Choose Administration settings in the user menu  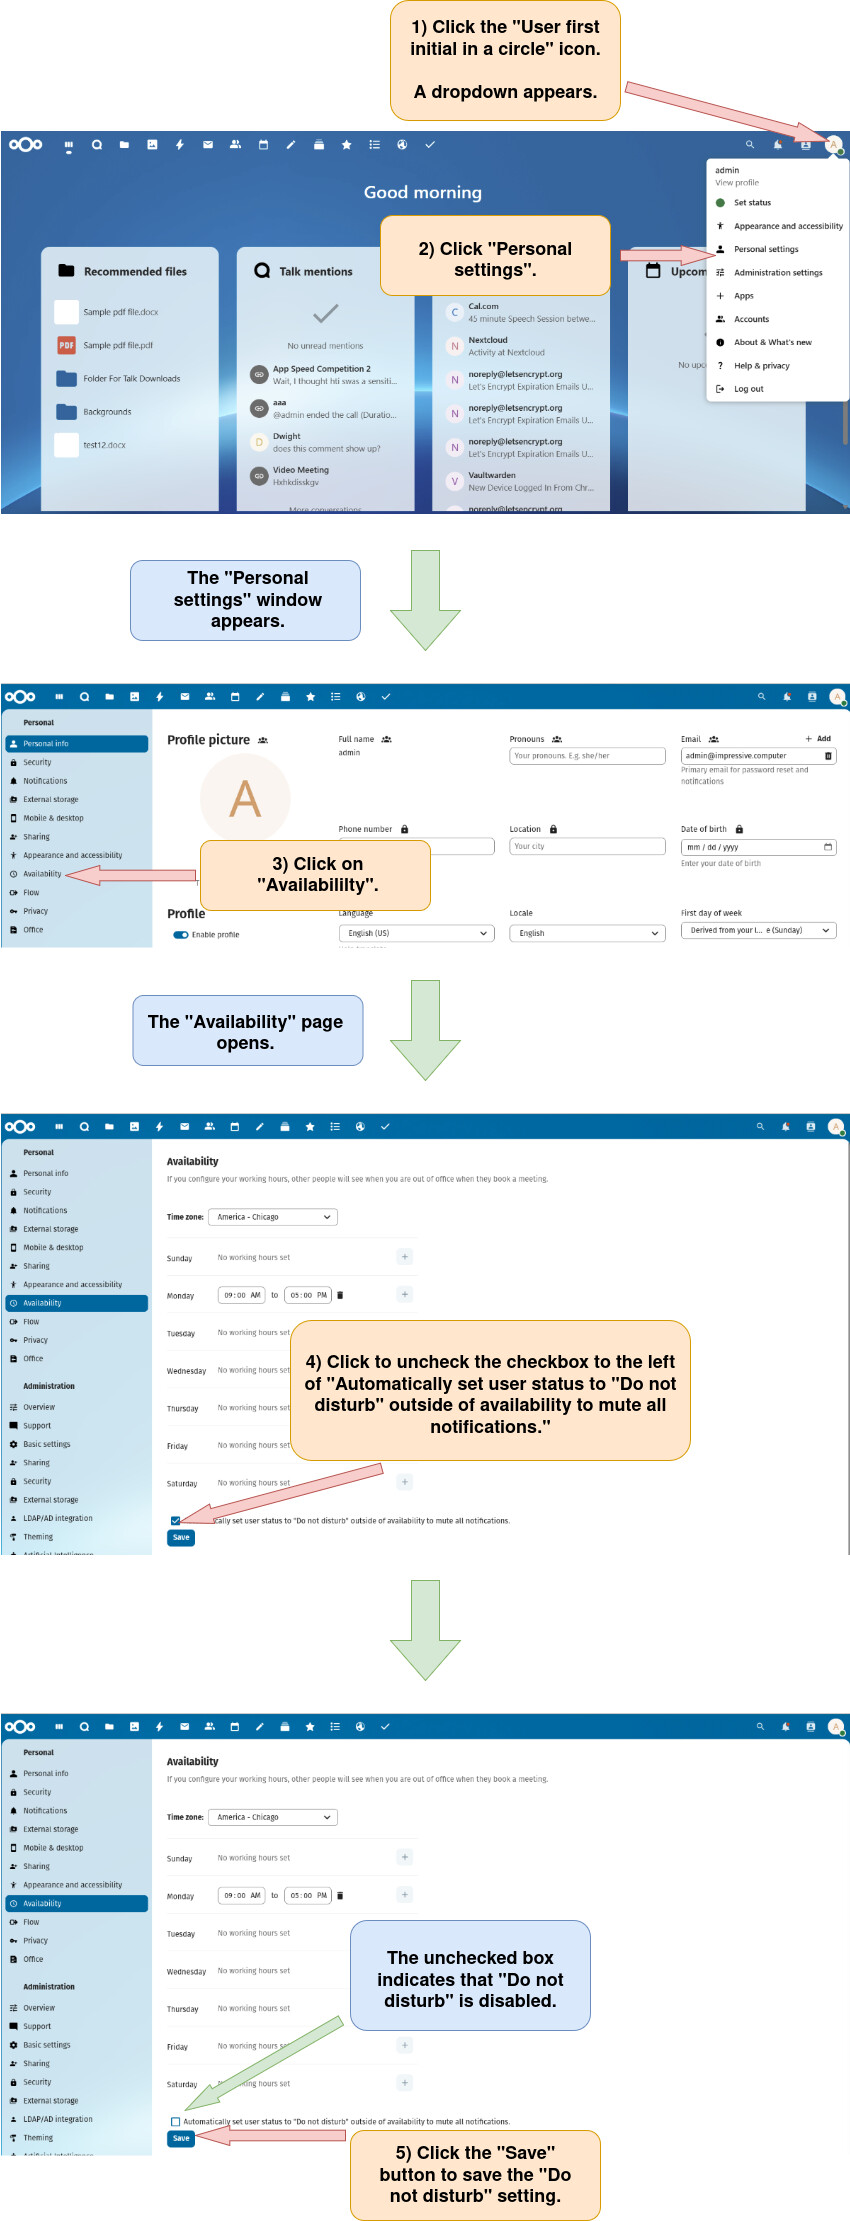778,273
